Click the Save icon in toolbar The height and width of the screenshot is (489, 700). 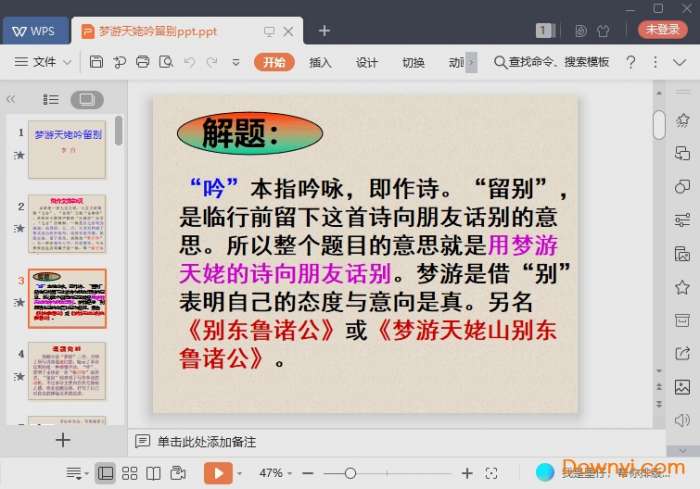[96, 62]
